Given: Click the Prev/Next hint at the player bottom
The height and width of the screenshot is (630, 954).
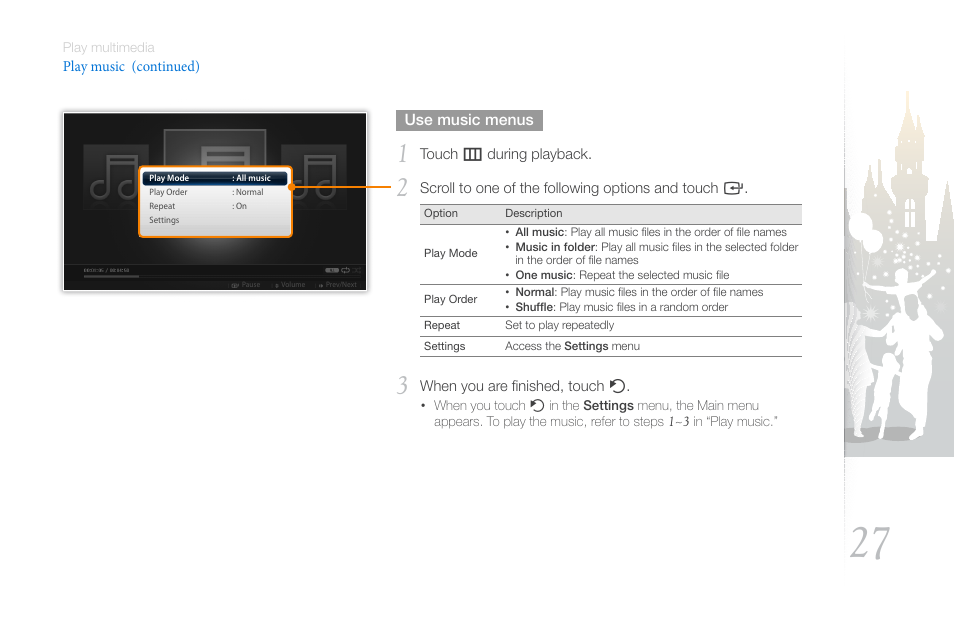Looking at the screenshot, I should (x=338, y=284).
